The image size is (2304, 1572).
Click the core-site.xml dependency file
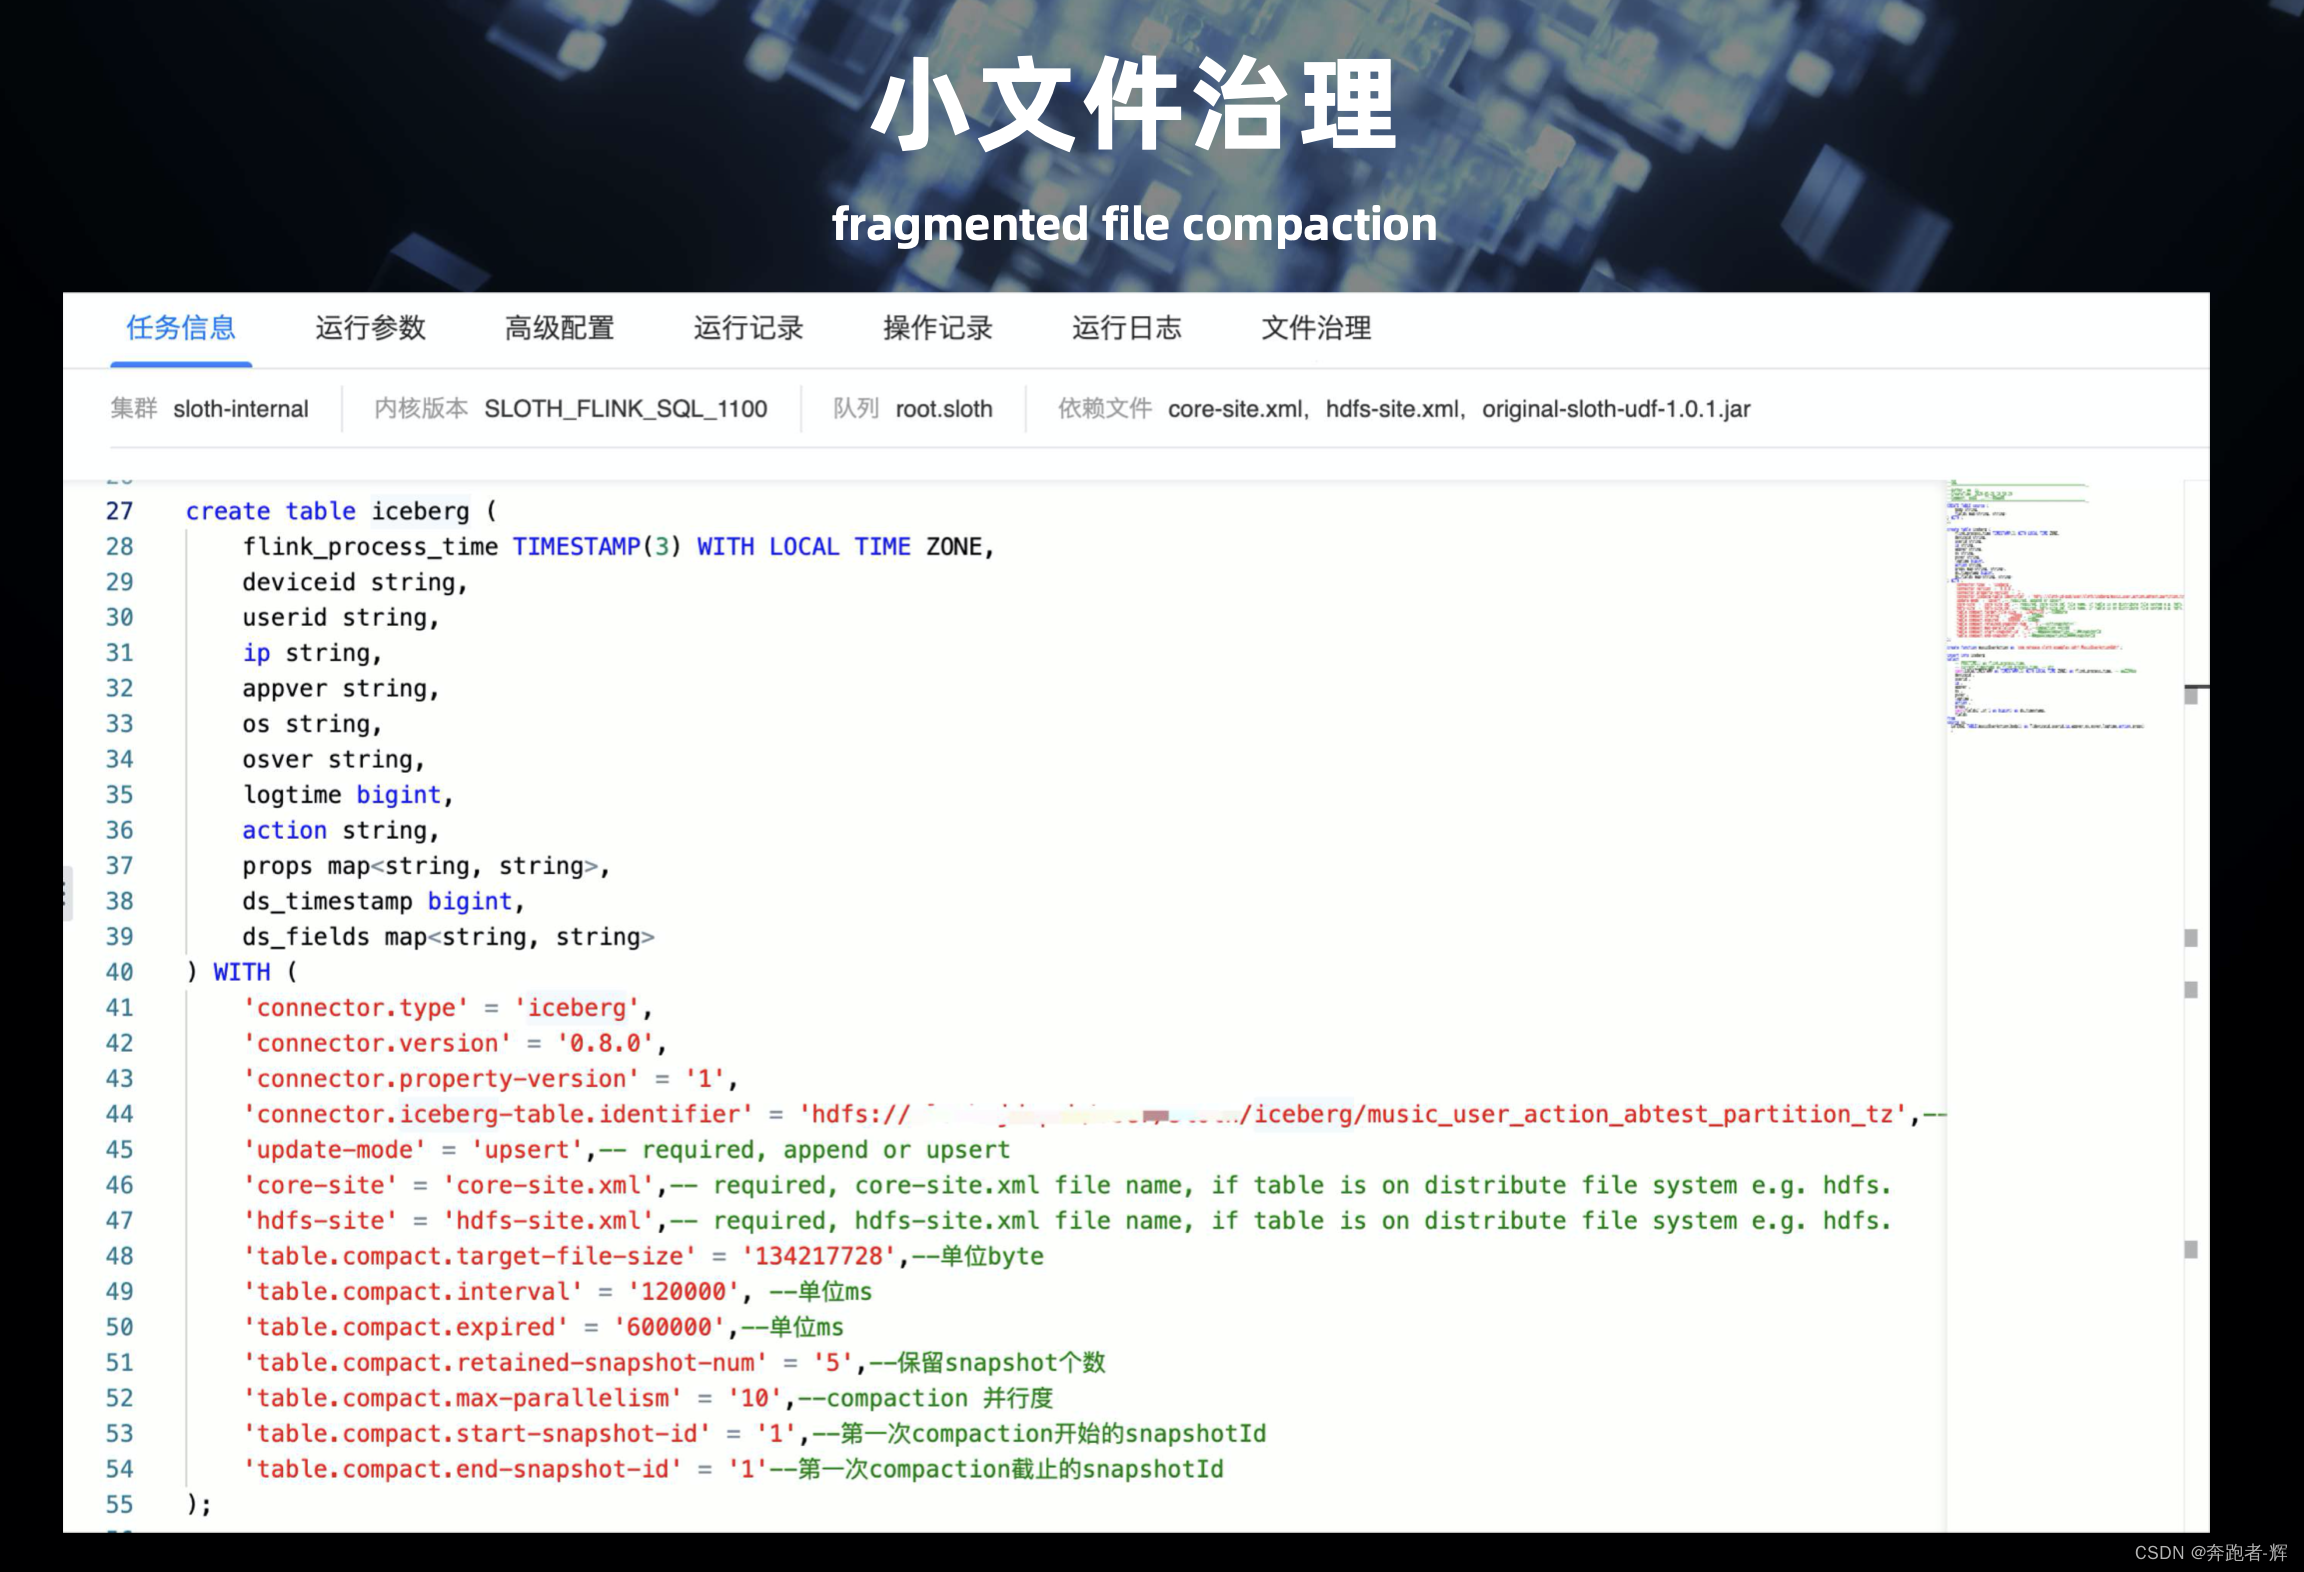[1235, 409]
